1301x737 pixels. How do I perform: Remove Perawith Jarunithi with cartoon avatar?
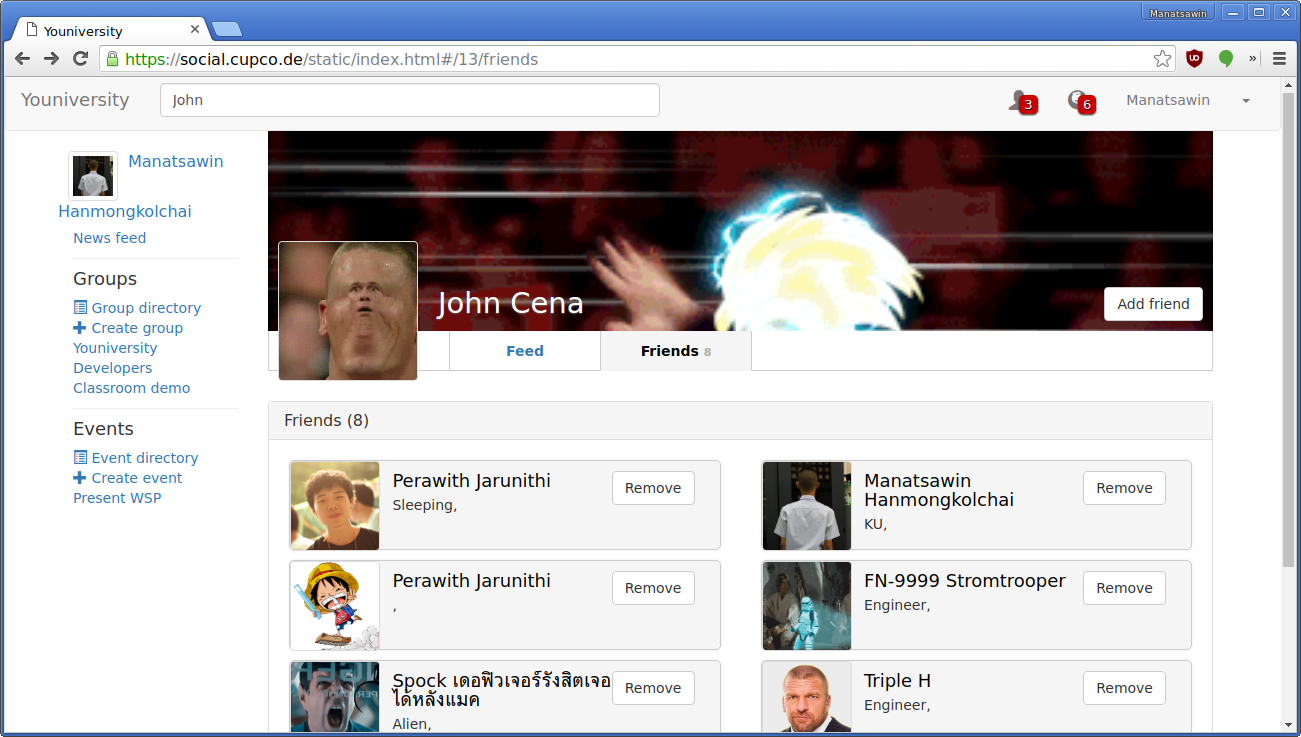(653, 588)
